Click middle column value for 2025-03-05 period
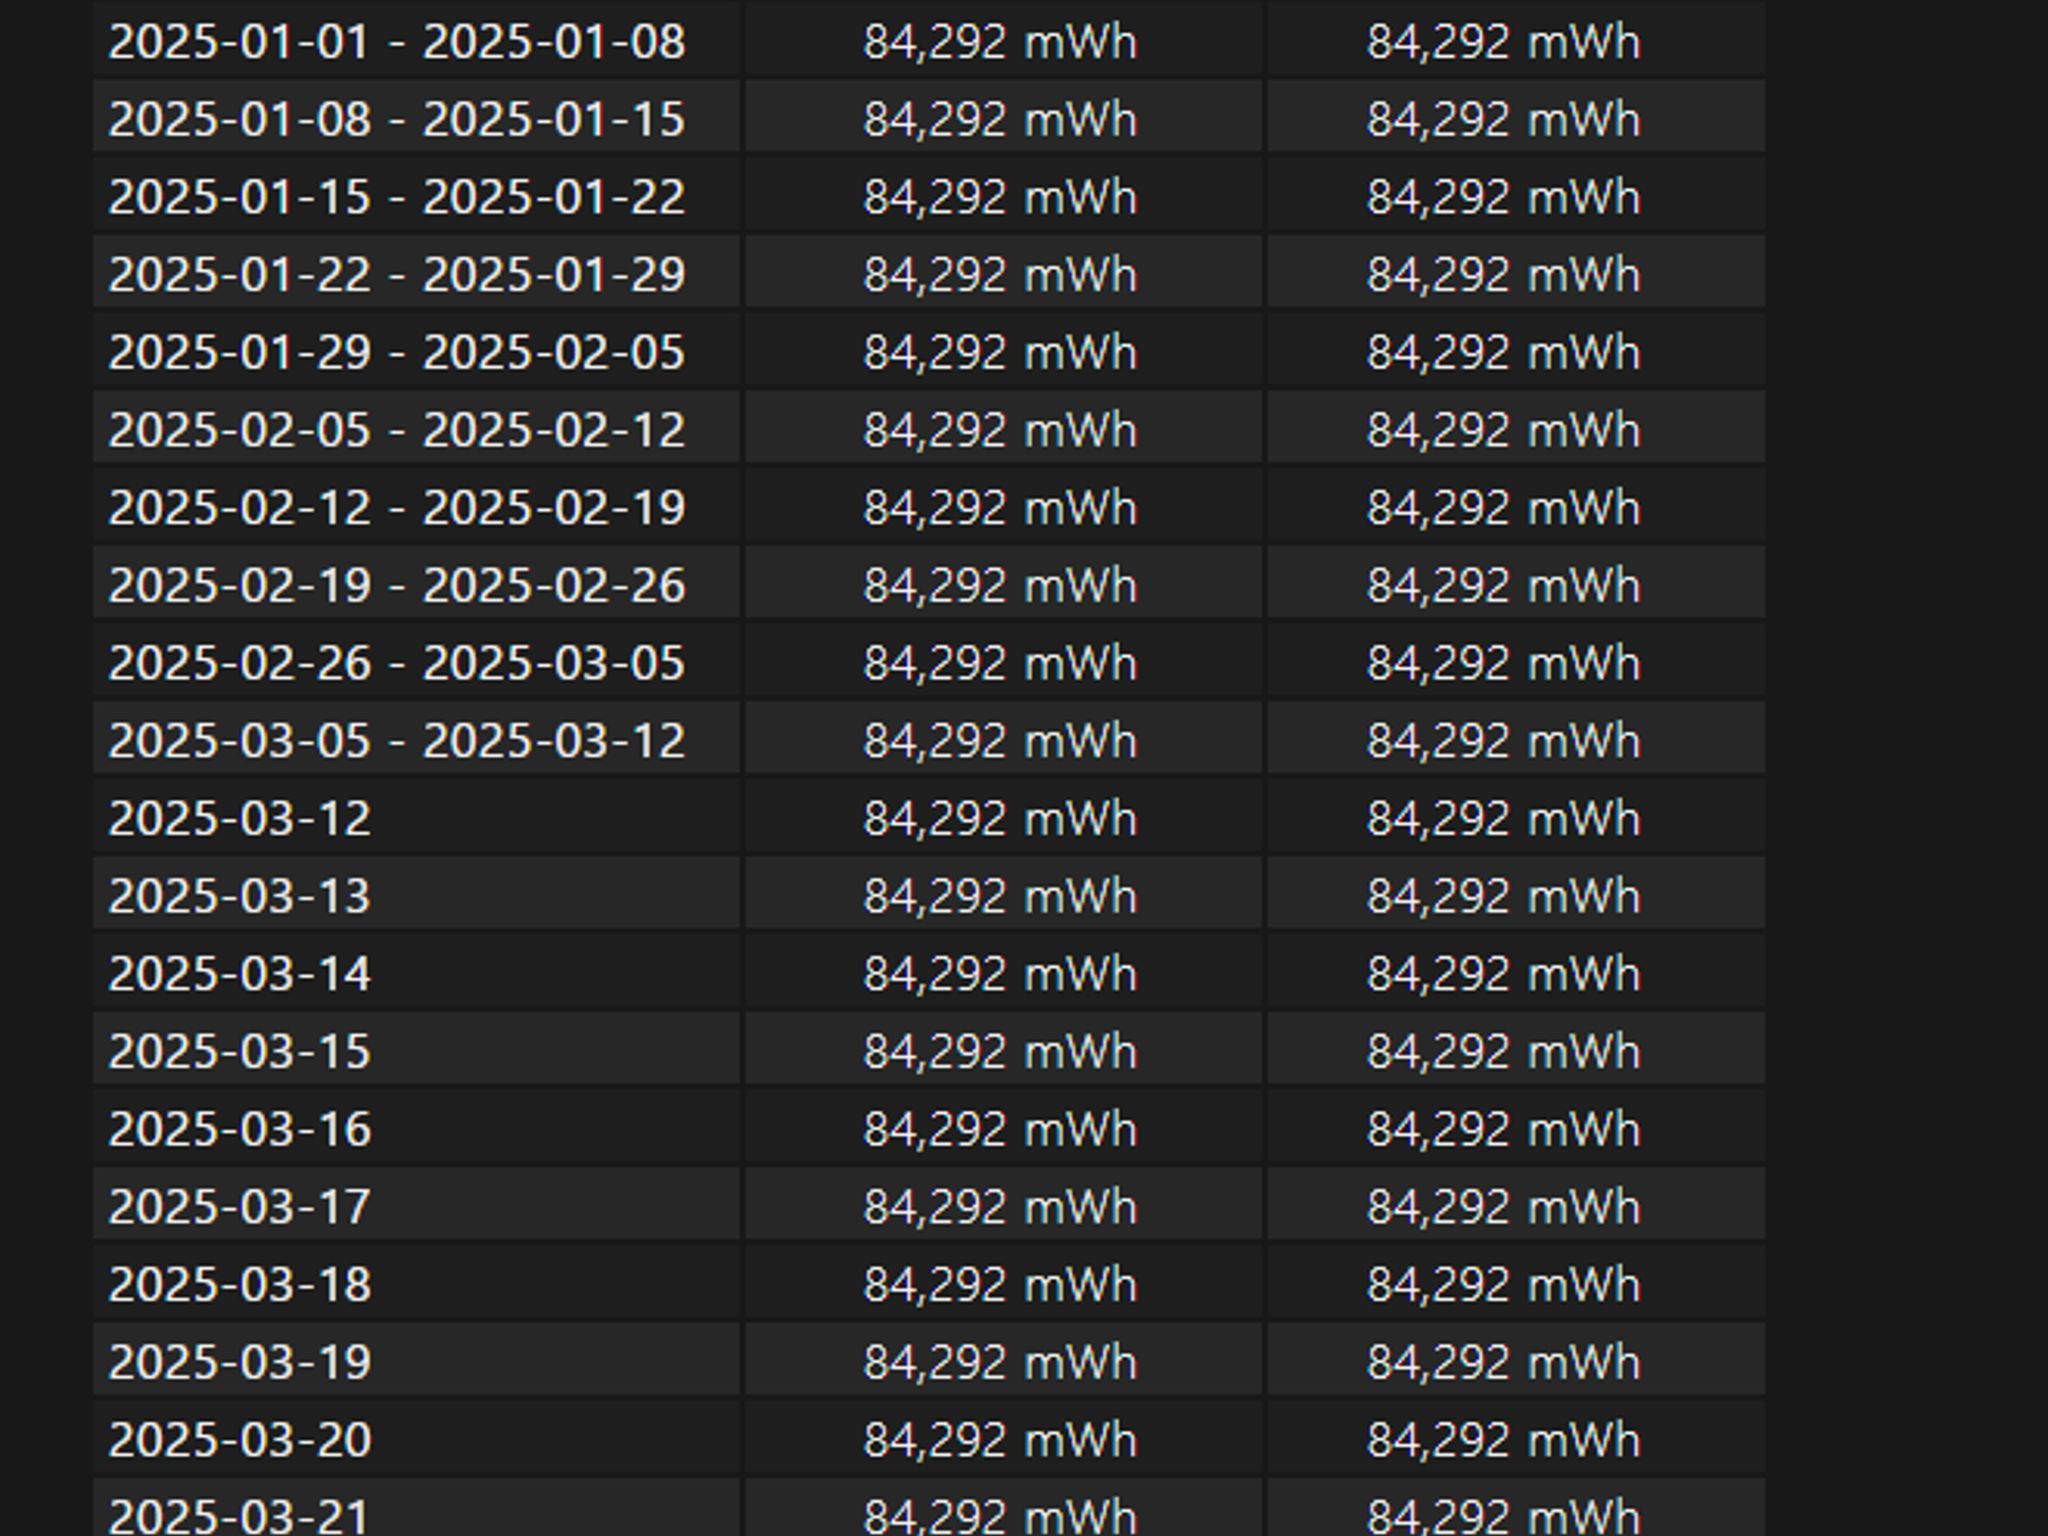The width and height of the screenshot is (2048, 1536). click(1000, 741)
